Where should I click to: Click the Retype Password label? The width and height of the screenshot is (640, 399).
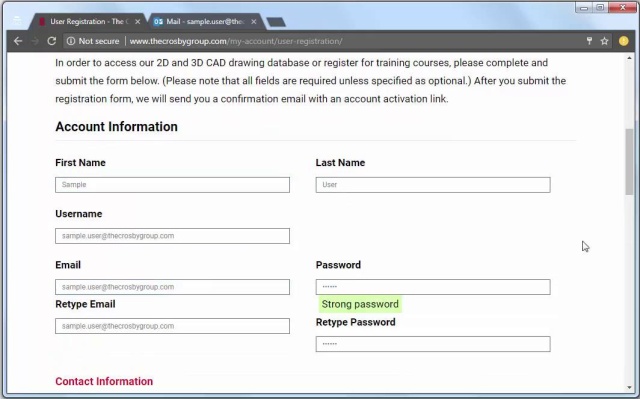356,322
